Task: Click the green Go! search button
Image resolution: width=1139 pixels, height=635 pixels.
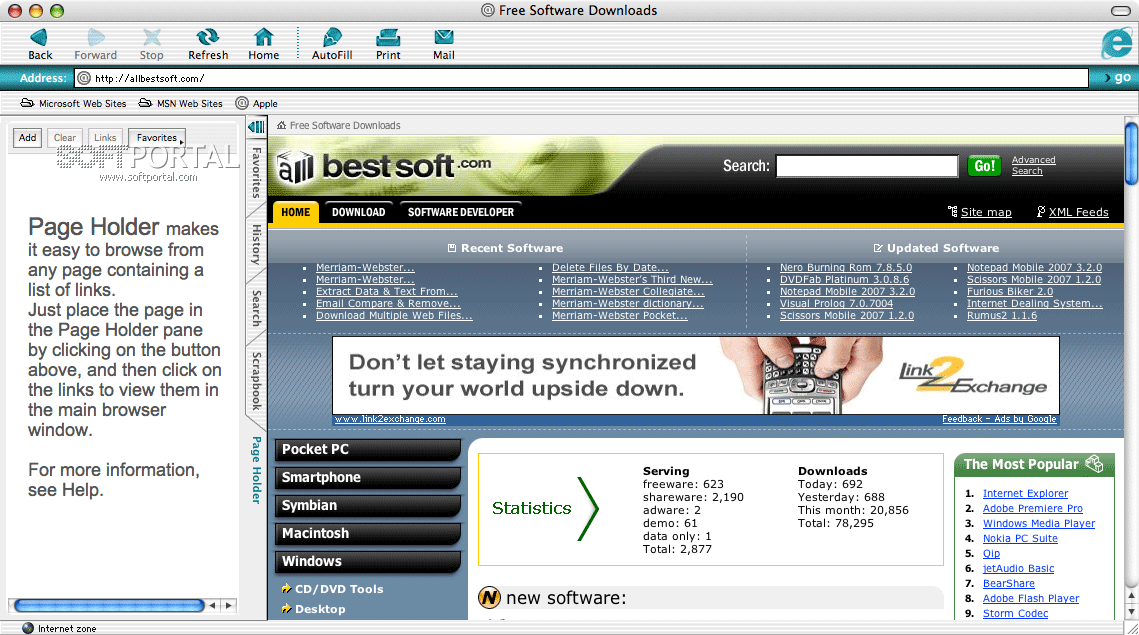Action: [984, 166]
